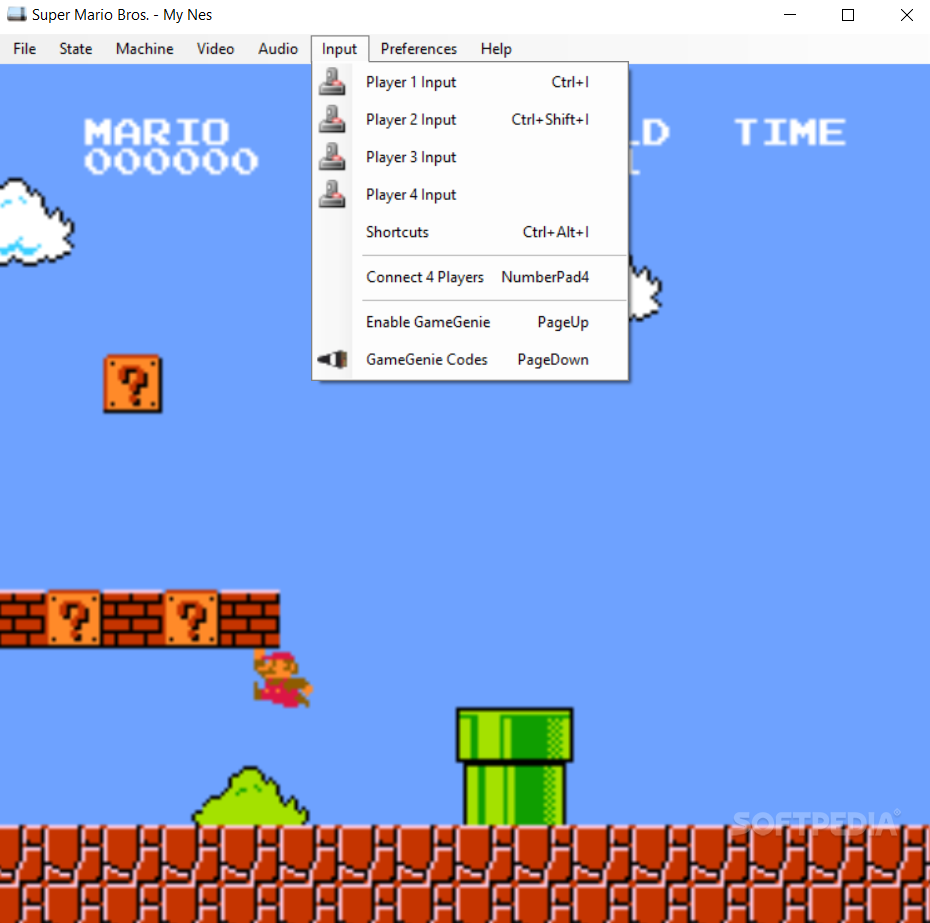Expand the Machine menu
Viewport: 930px width, 923px height.
144,49
